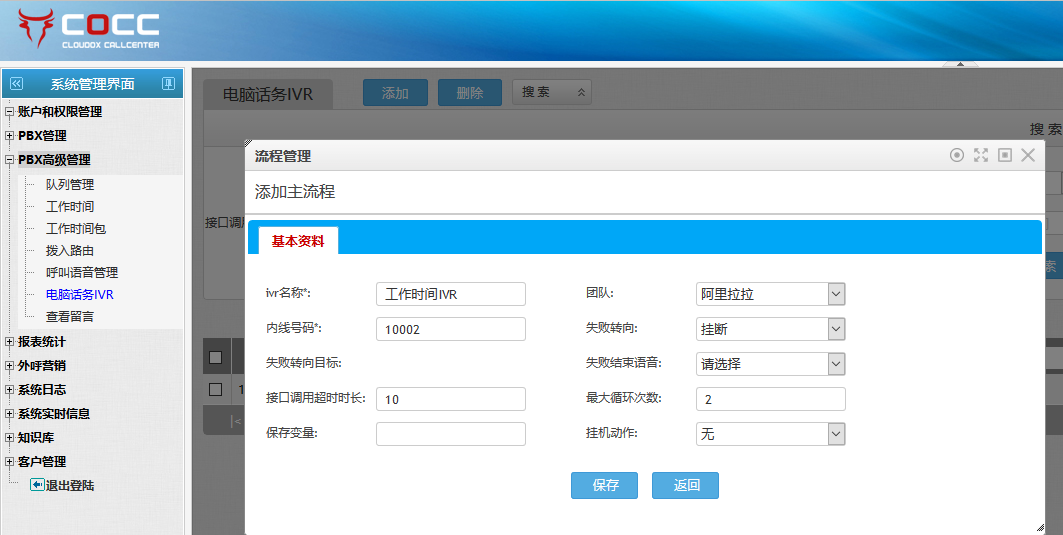The image size is (1063, 535).
Task: Click the 返回 button
Action: pyautogui.click(x=685, y=486)
